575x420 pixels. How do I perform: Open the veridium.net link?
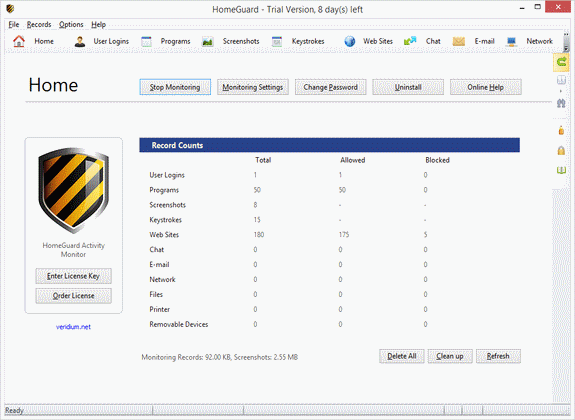click(x=73, y=327)
